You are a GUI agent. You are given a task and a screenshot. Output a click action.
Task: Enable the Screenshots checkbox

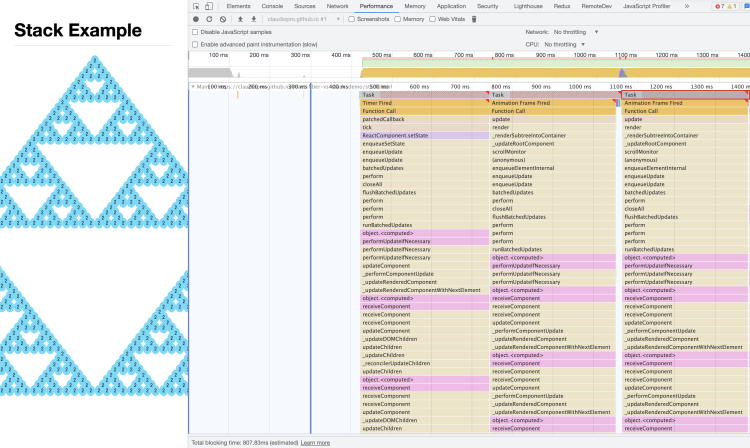coord(352,19)
